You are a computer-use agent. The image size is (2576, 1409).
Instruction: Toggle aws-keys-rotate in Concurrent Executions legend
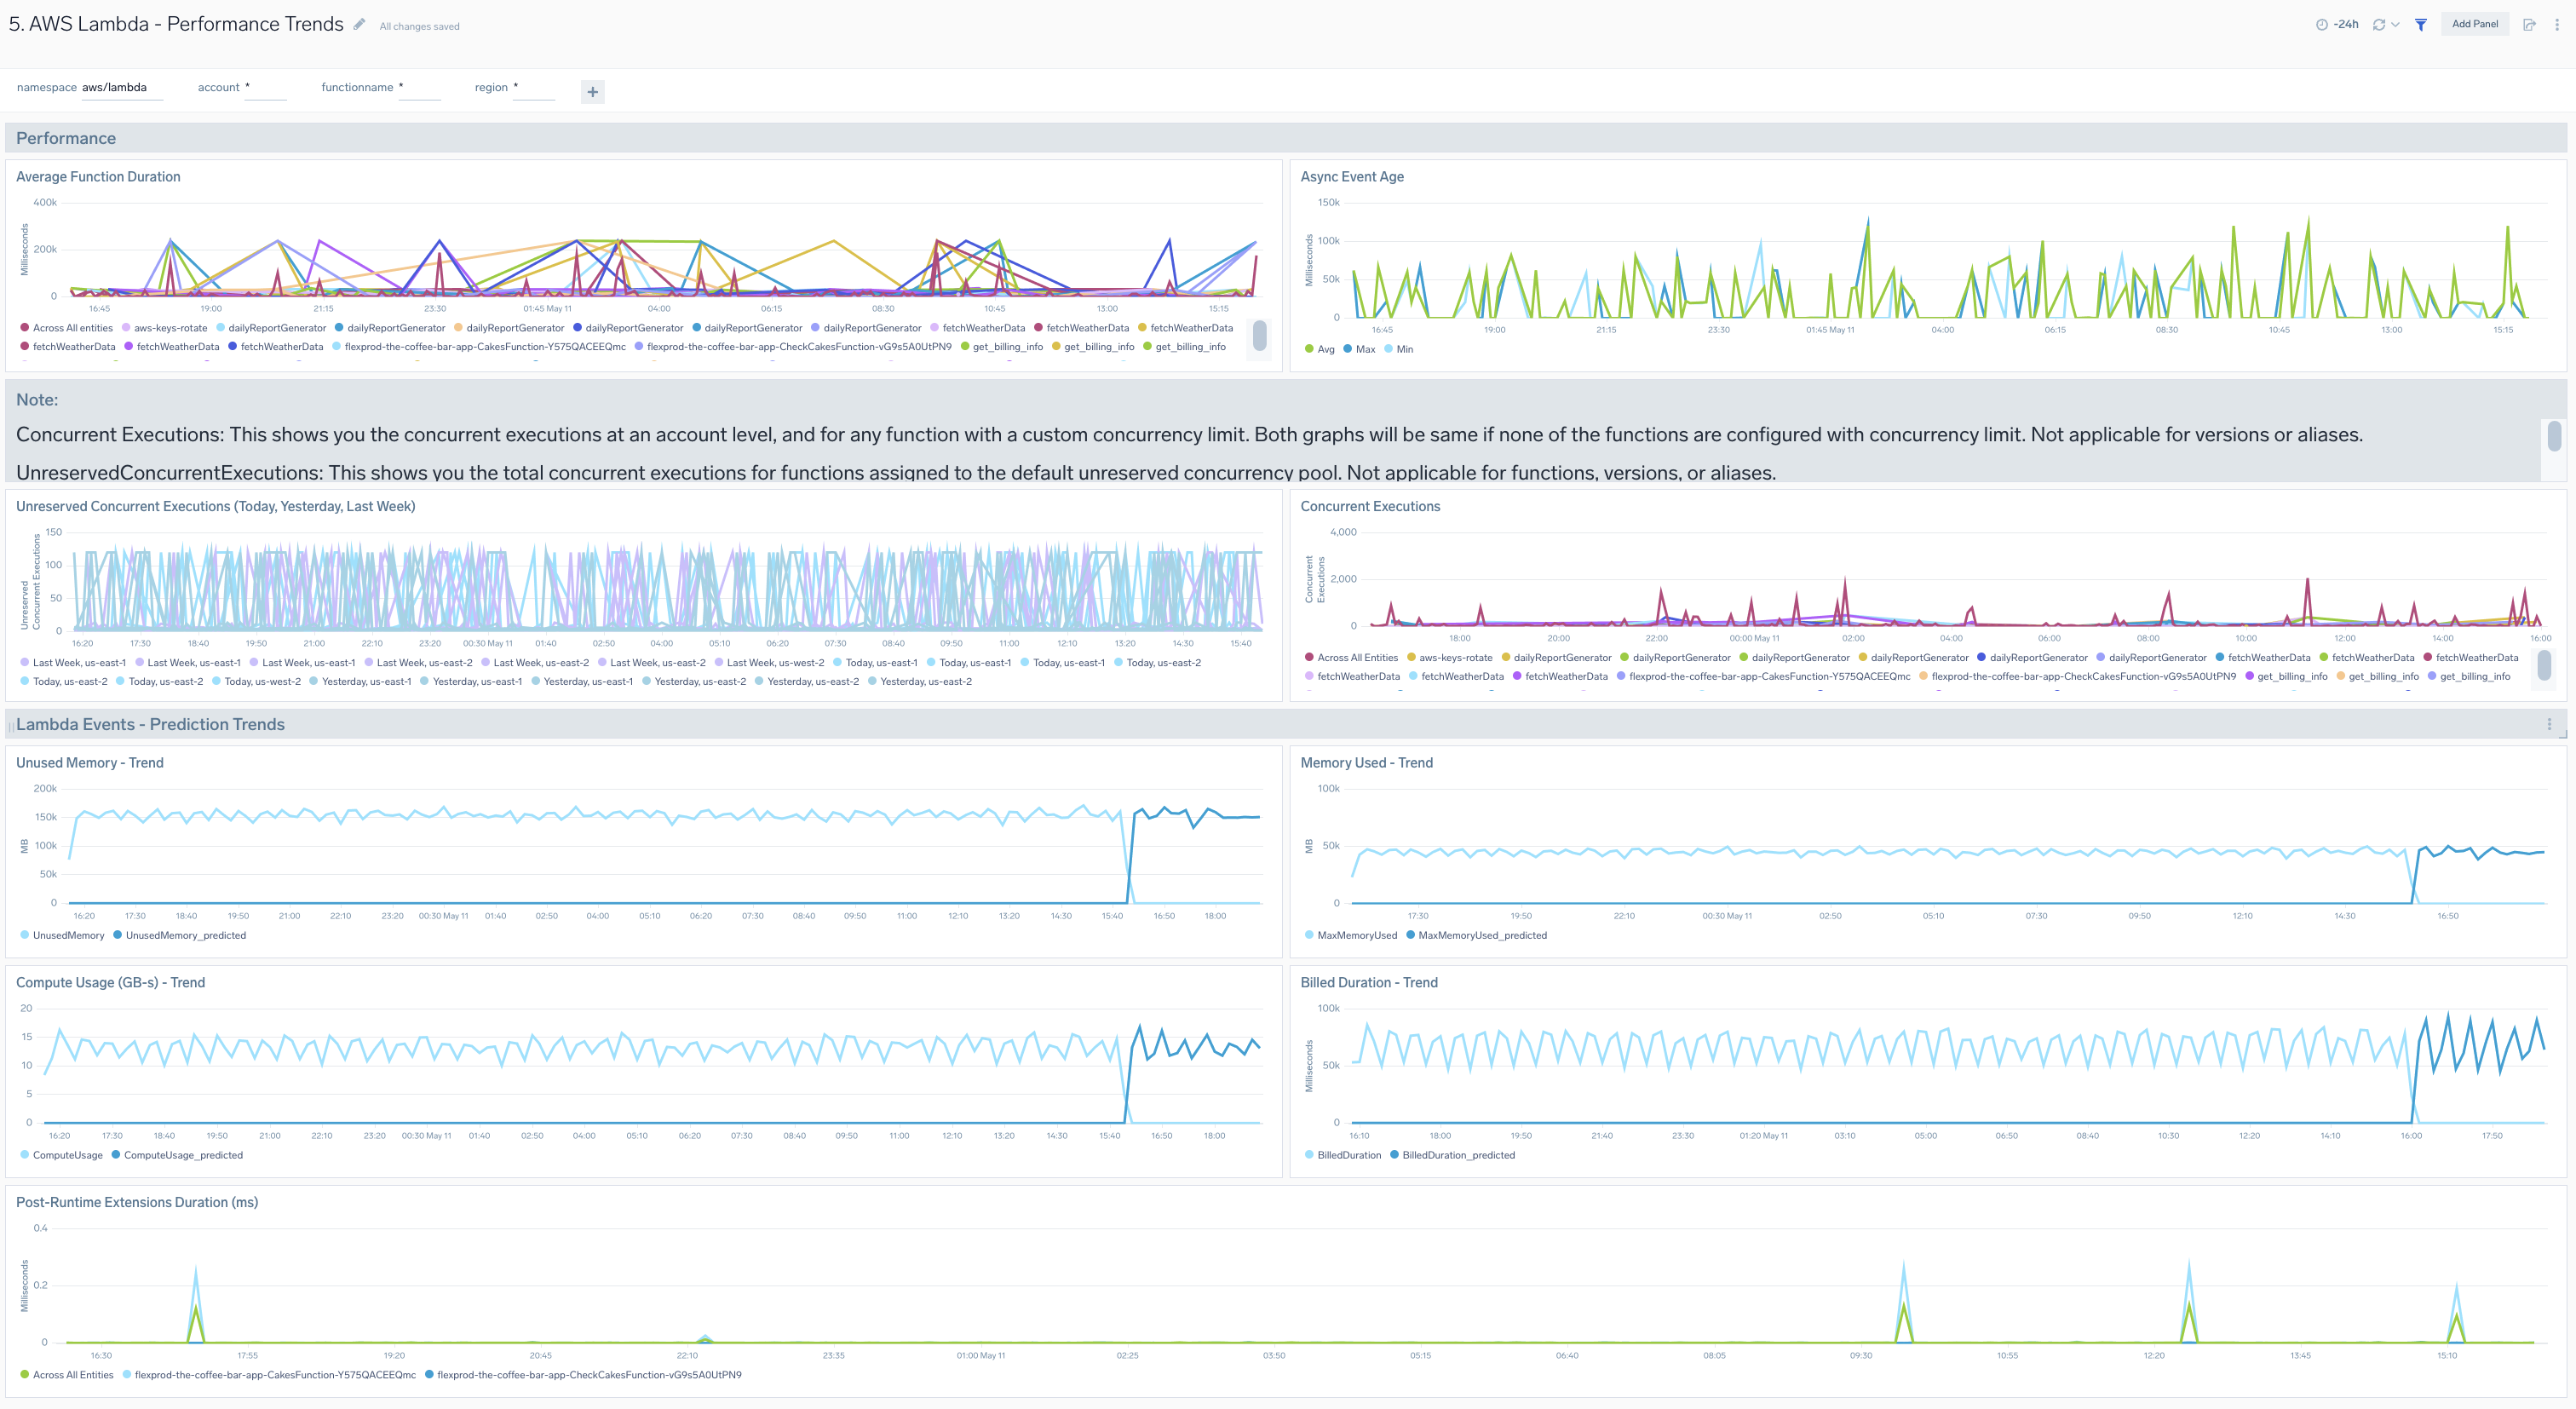click(x=1449, y=658)
